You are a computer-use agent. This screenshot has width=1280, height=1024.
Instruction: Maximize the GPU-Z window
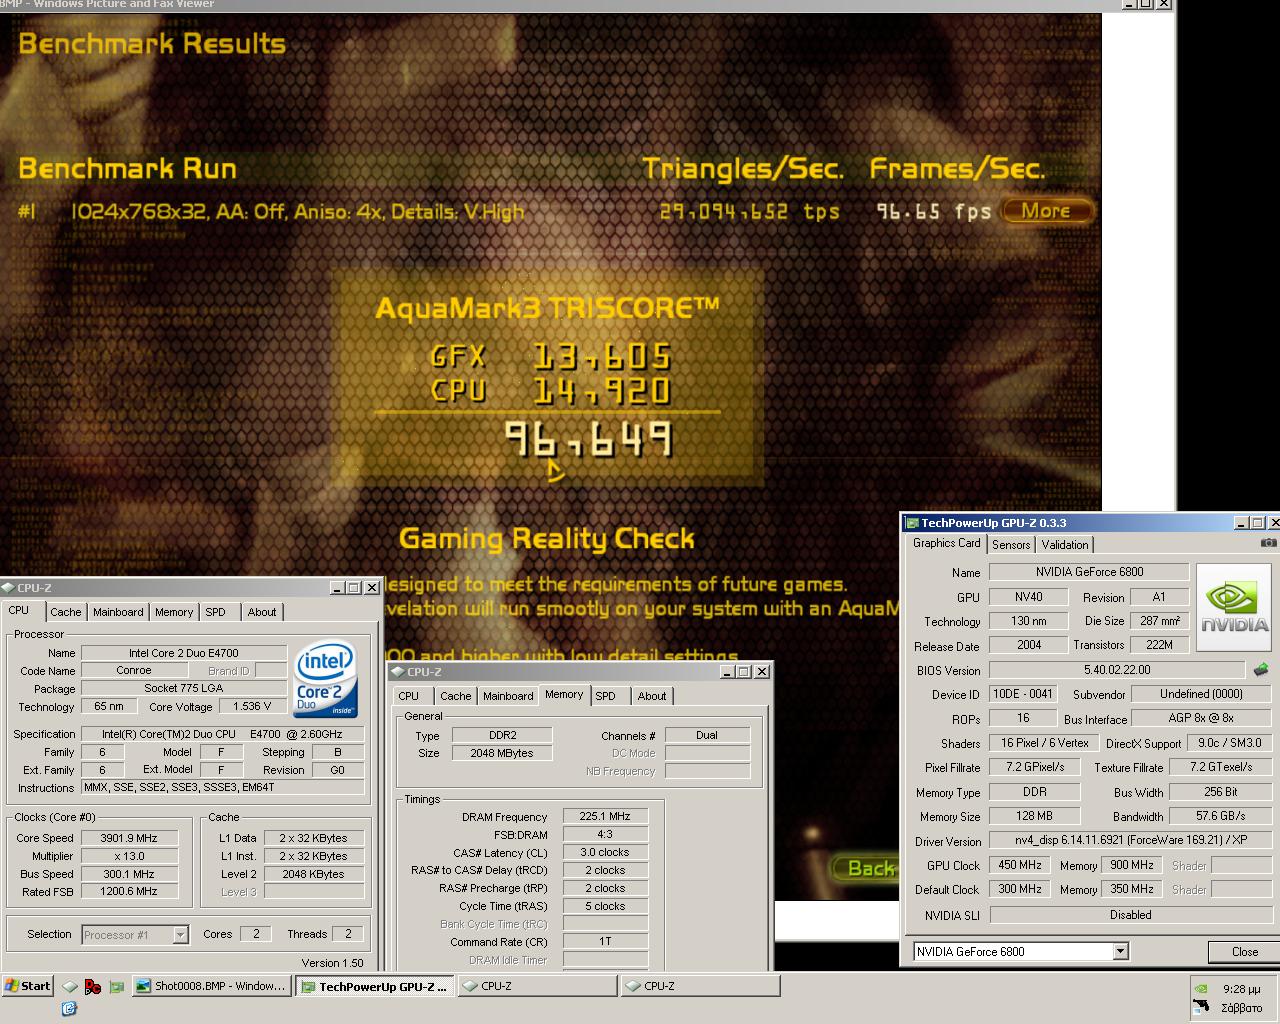1257,522
